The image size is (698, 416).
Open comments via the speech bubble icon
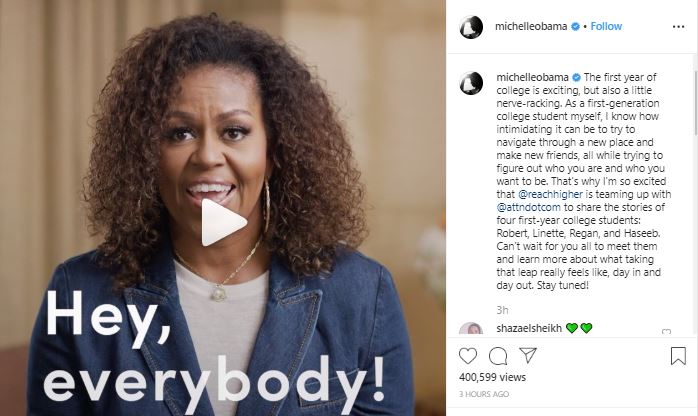(x=498, y=356)
